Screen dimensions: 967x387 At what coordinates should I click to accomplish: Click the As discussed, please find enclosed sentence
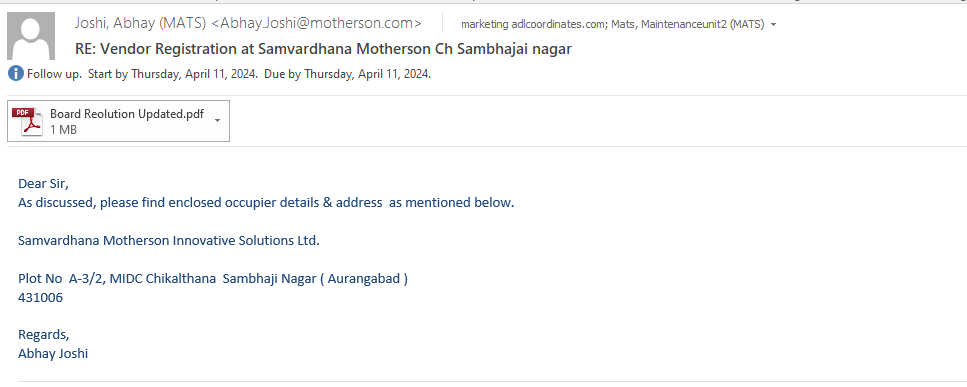(266, 202)
